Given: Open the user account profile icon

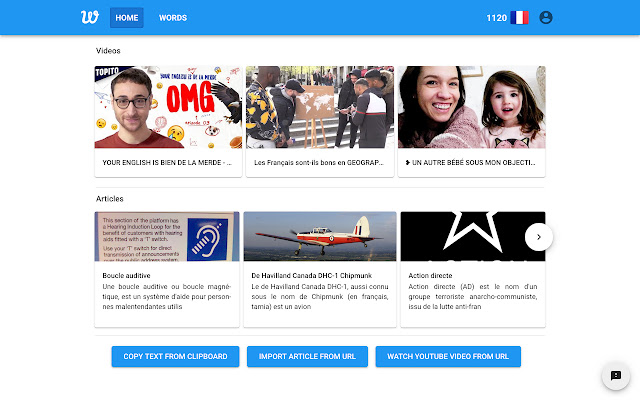Looking at the screenshot, I should [x=546, y=18].
